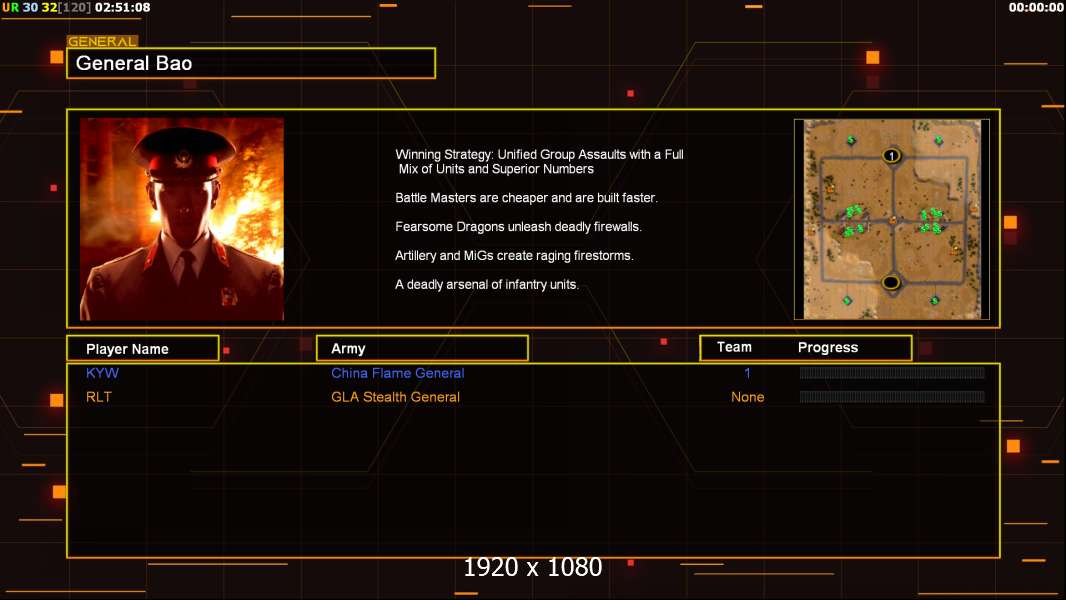Click KYW loading progress bar

click(x=892, y=372)
